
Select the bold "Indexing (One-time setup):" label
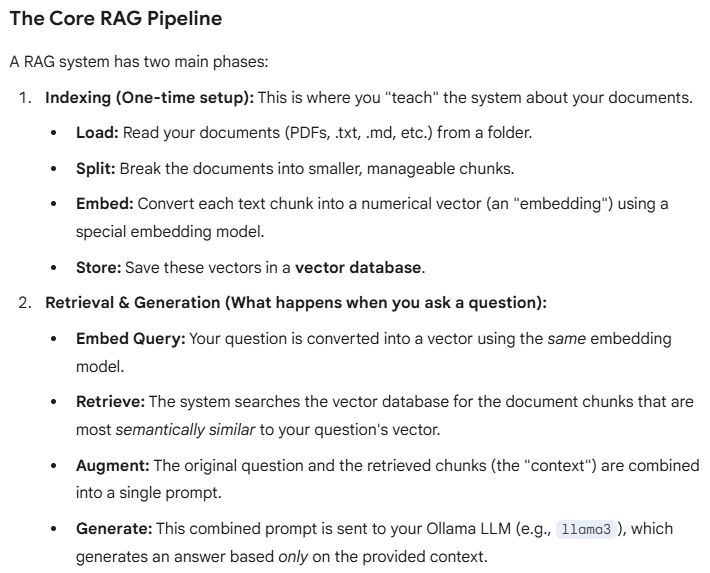click(x=150, y=99)
